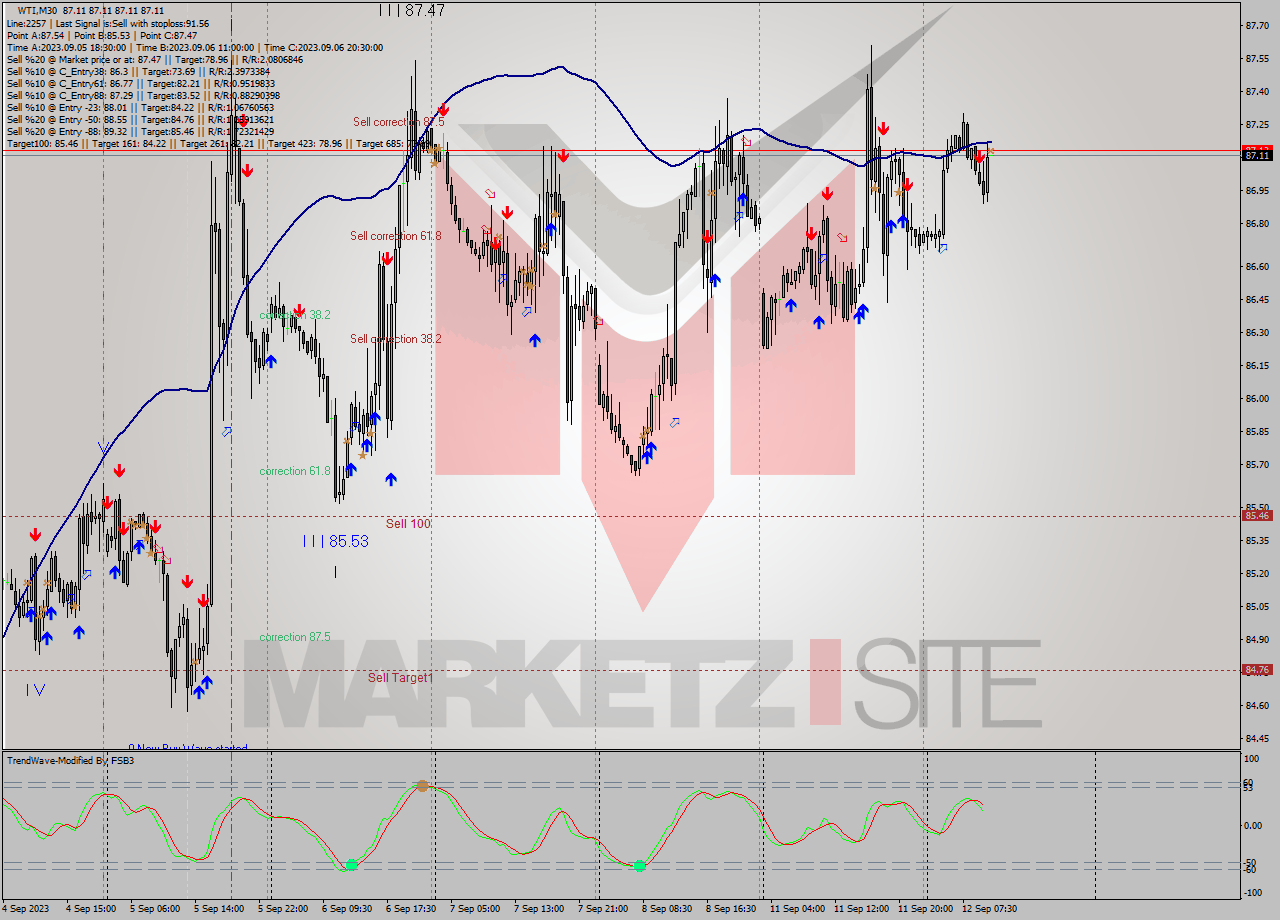This screenshot has height=920, width=1280.
Task: Click the '8 Sep 16:30' time axis label
Action: click(x=731, y=909)
